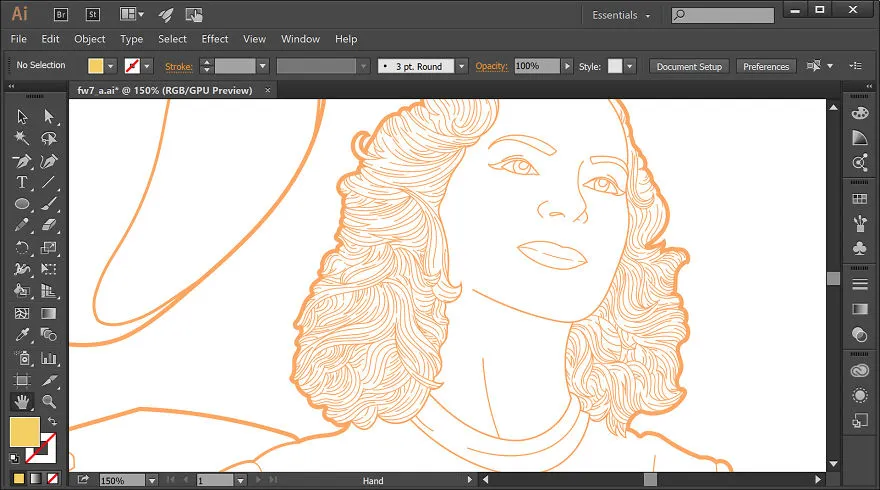
Task: Open the Effect menu
Action: pyautogui.click(x=215, y=39)
